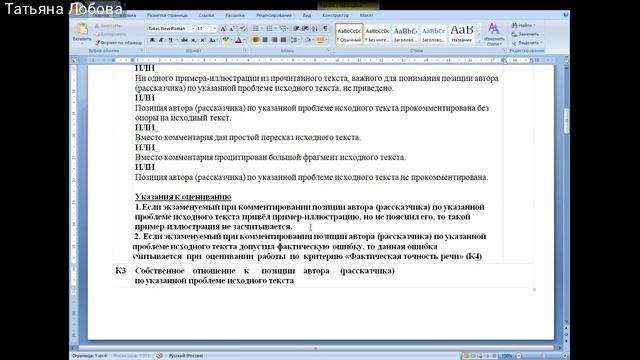Toggle Align Left paragraph button
The width and height of the screenshot is (640, 360).
[256, 40]
